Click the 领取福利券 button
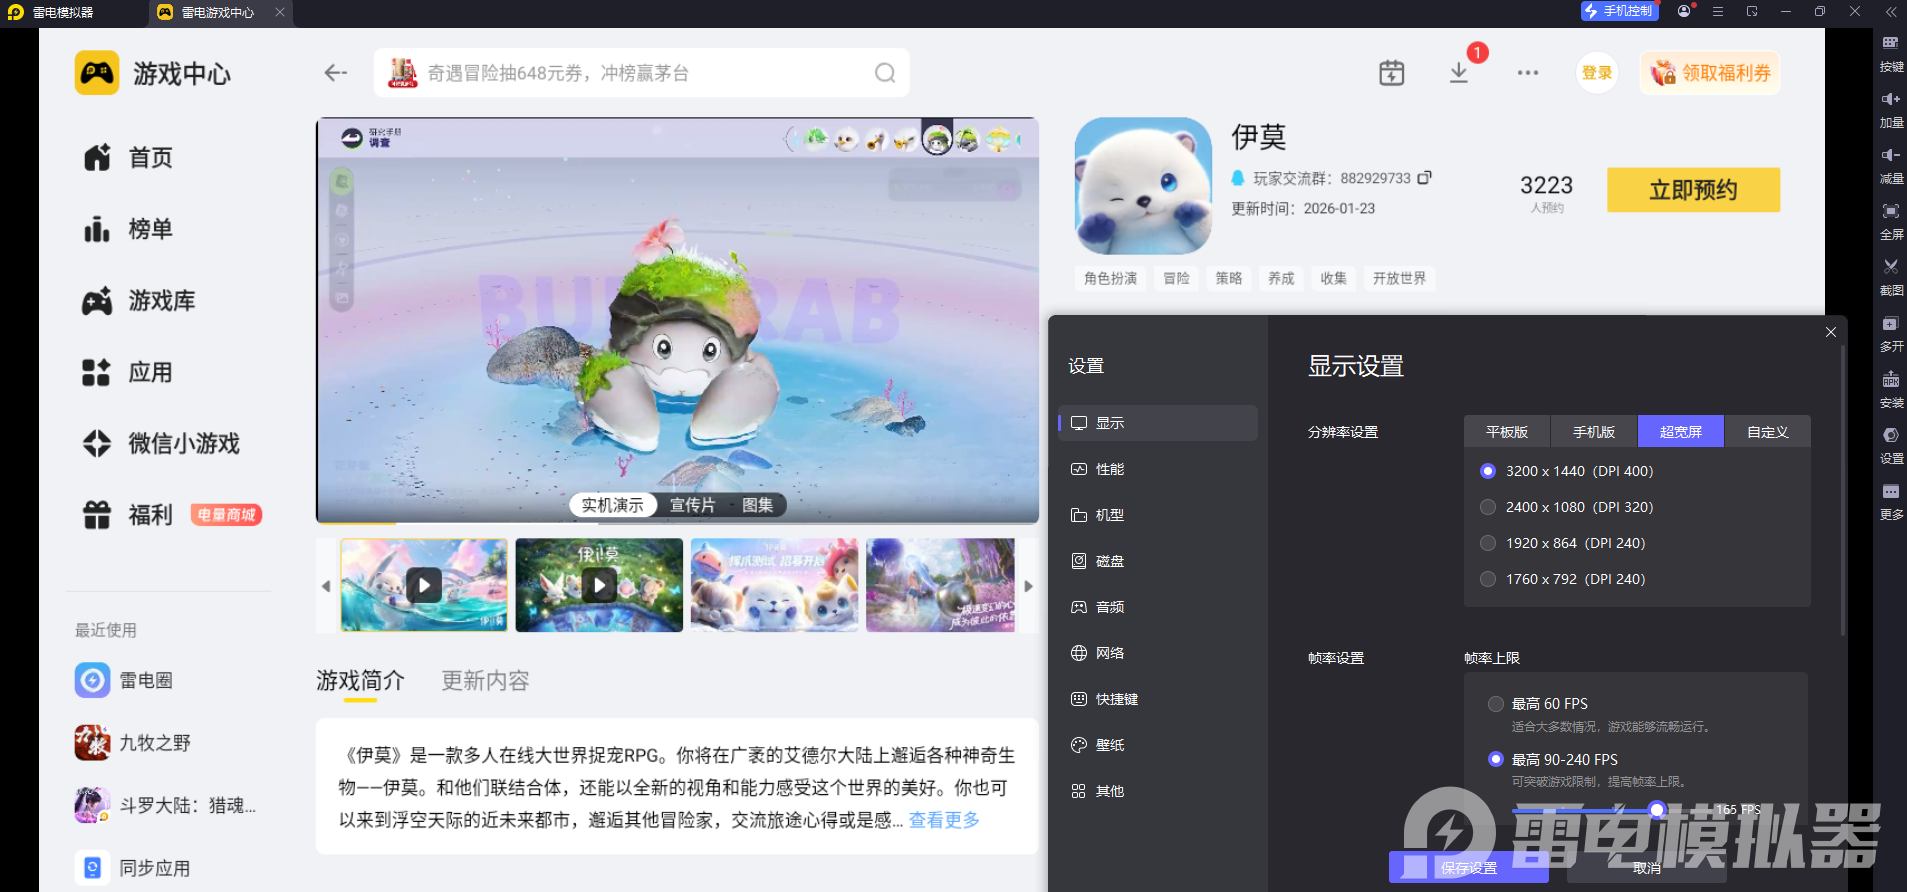1907x892 pixels. [1710, 73]
